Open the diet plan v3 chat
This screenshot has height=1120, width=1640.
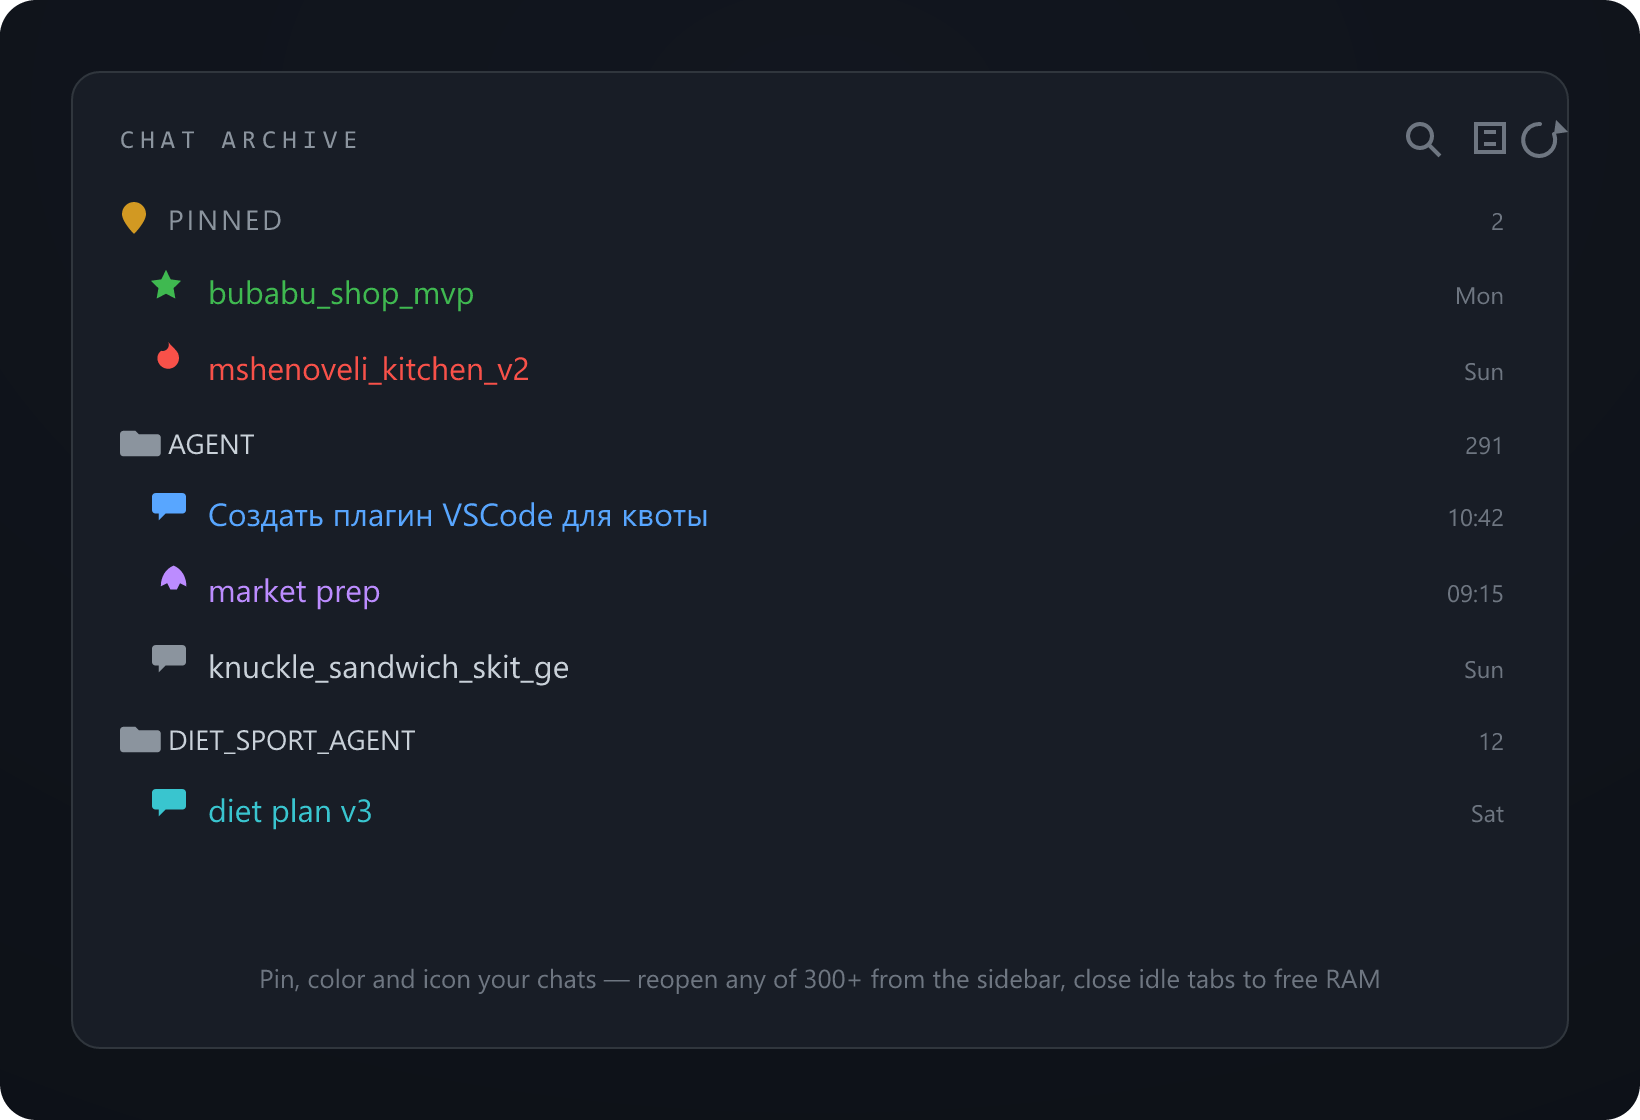tap(290, 812)
